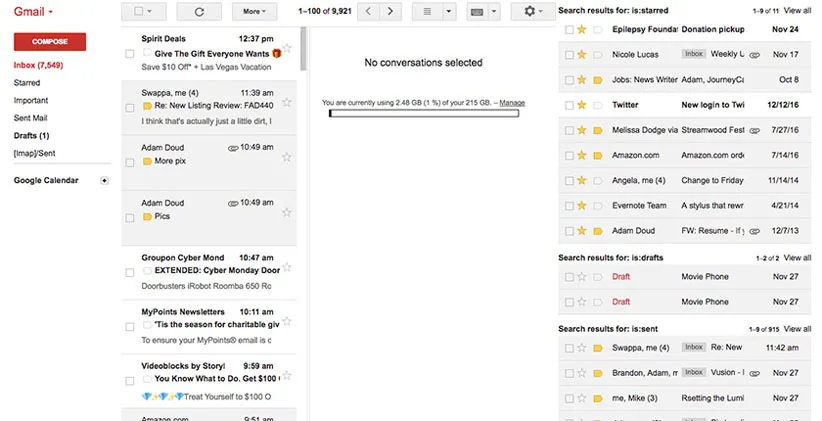Screen dimensions: 822x421
Task: Unstar the Nicole Lucas starred email
Action: click(x=582, y=54)
